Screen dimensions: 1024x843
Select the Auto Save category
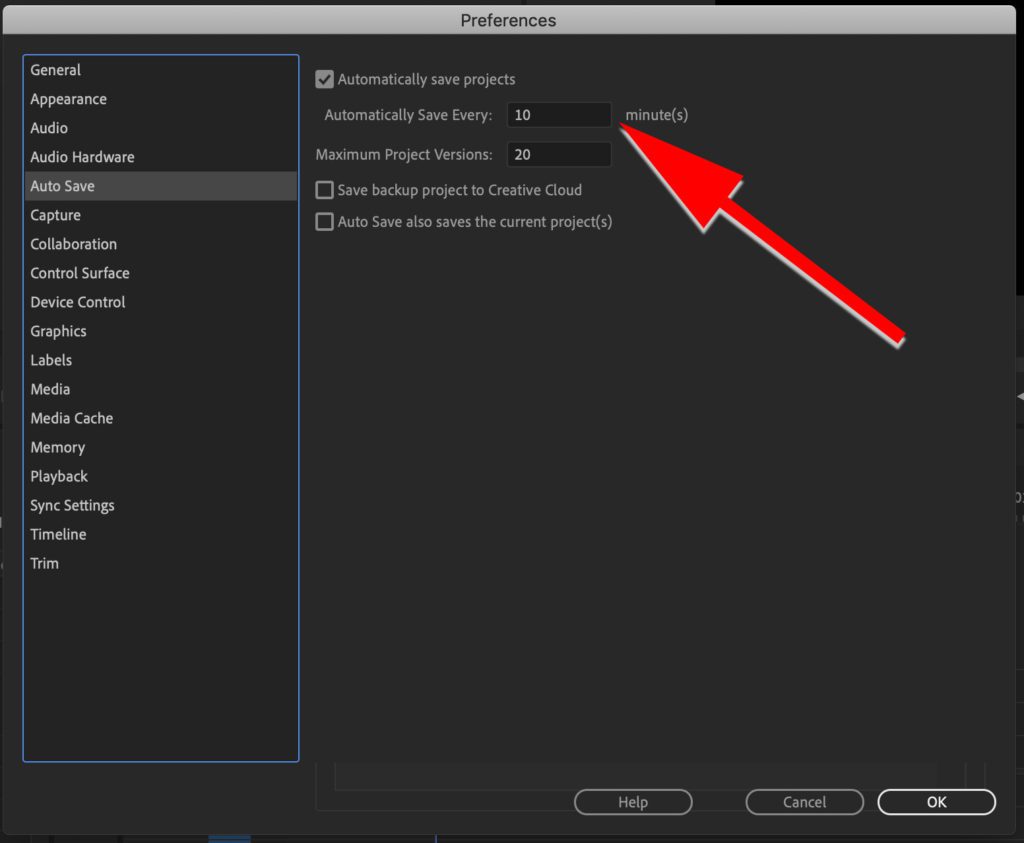pos(161,186)
